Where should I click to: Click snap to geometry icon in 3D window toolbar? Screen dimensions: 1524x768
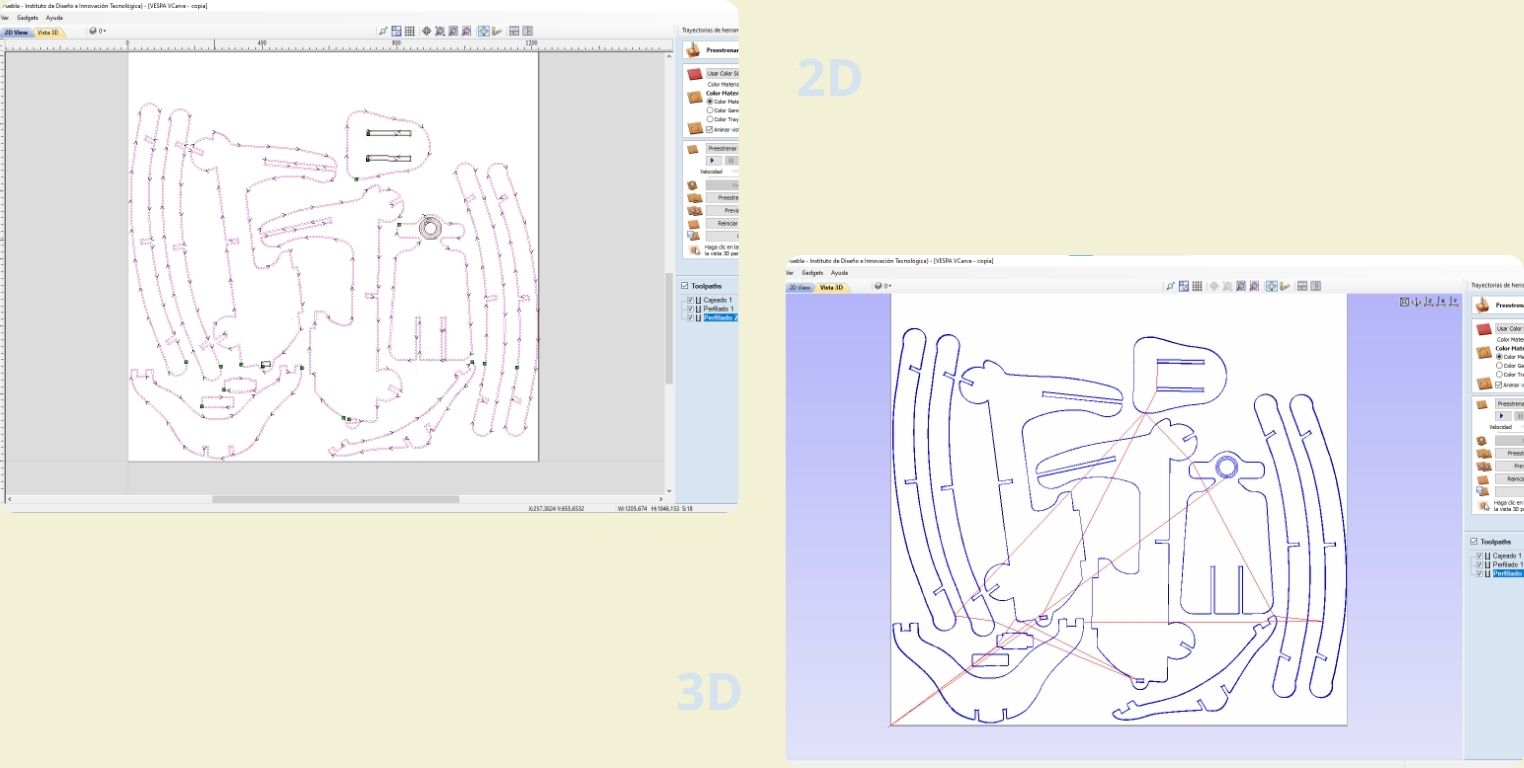coord(1171,286)
